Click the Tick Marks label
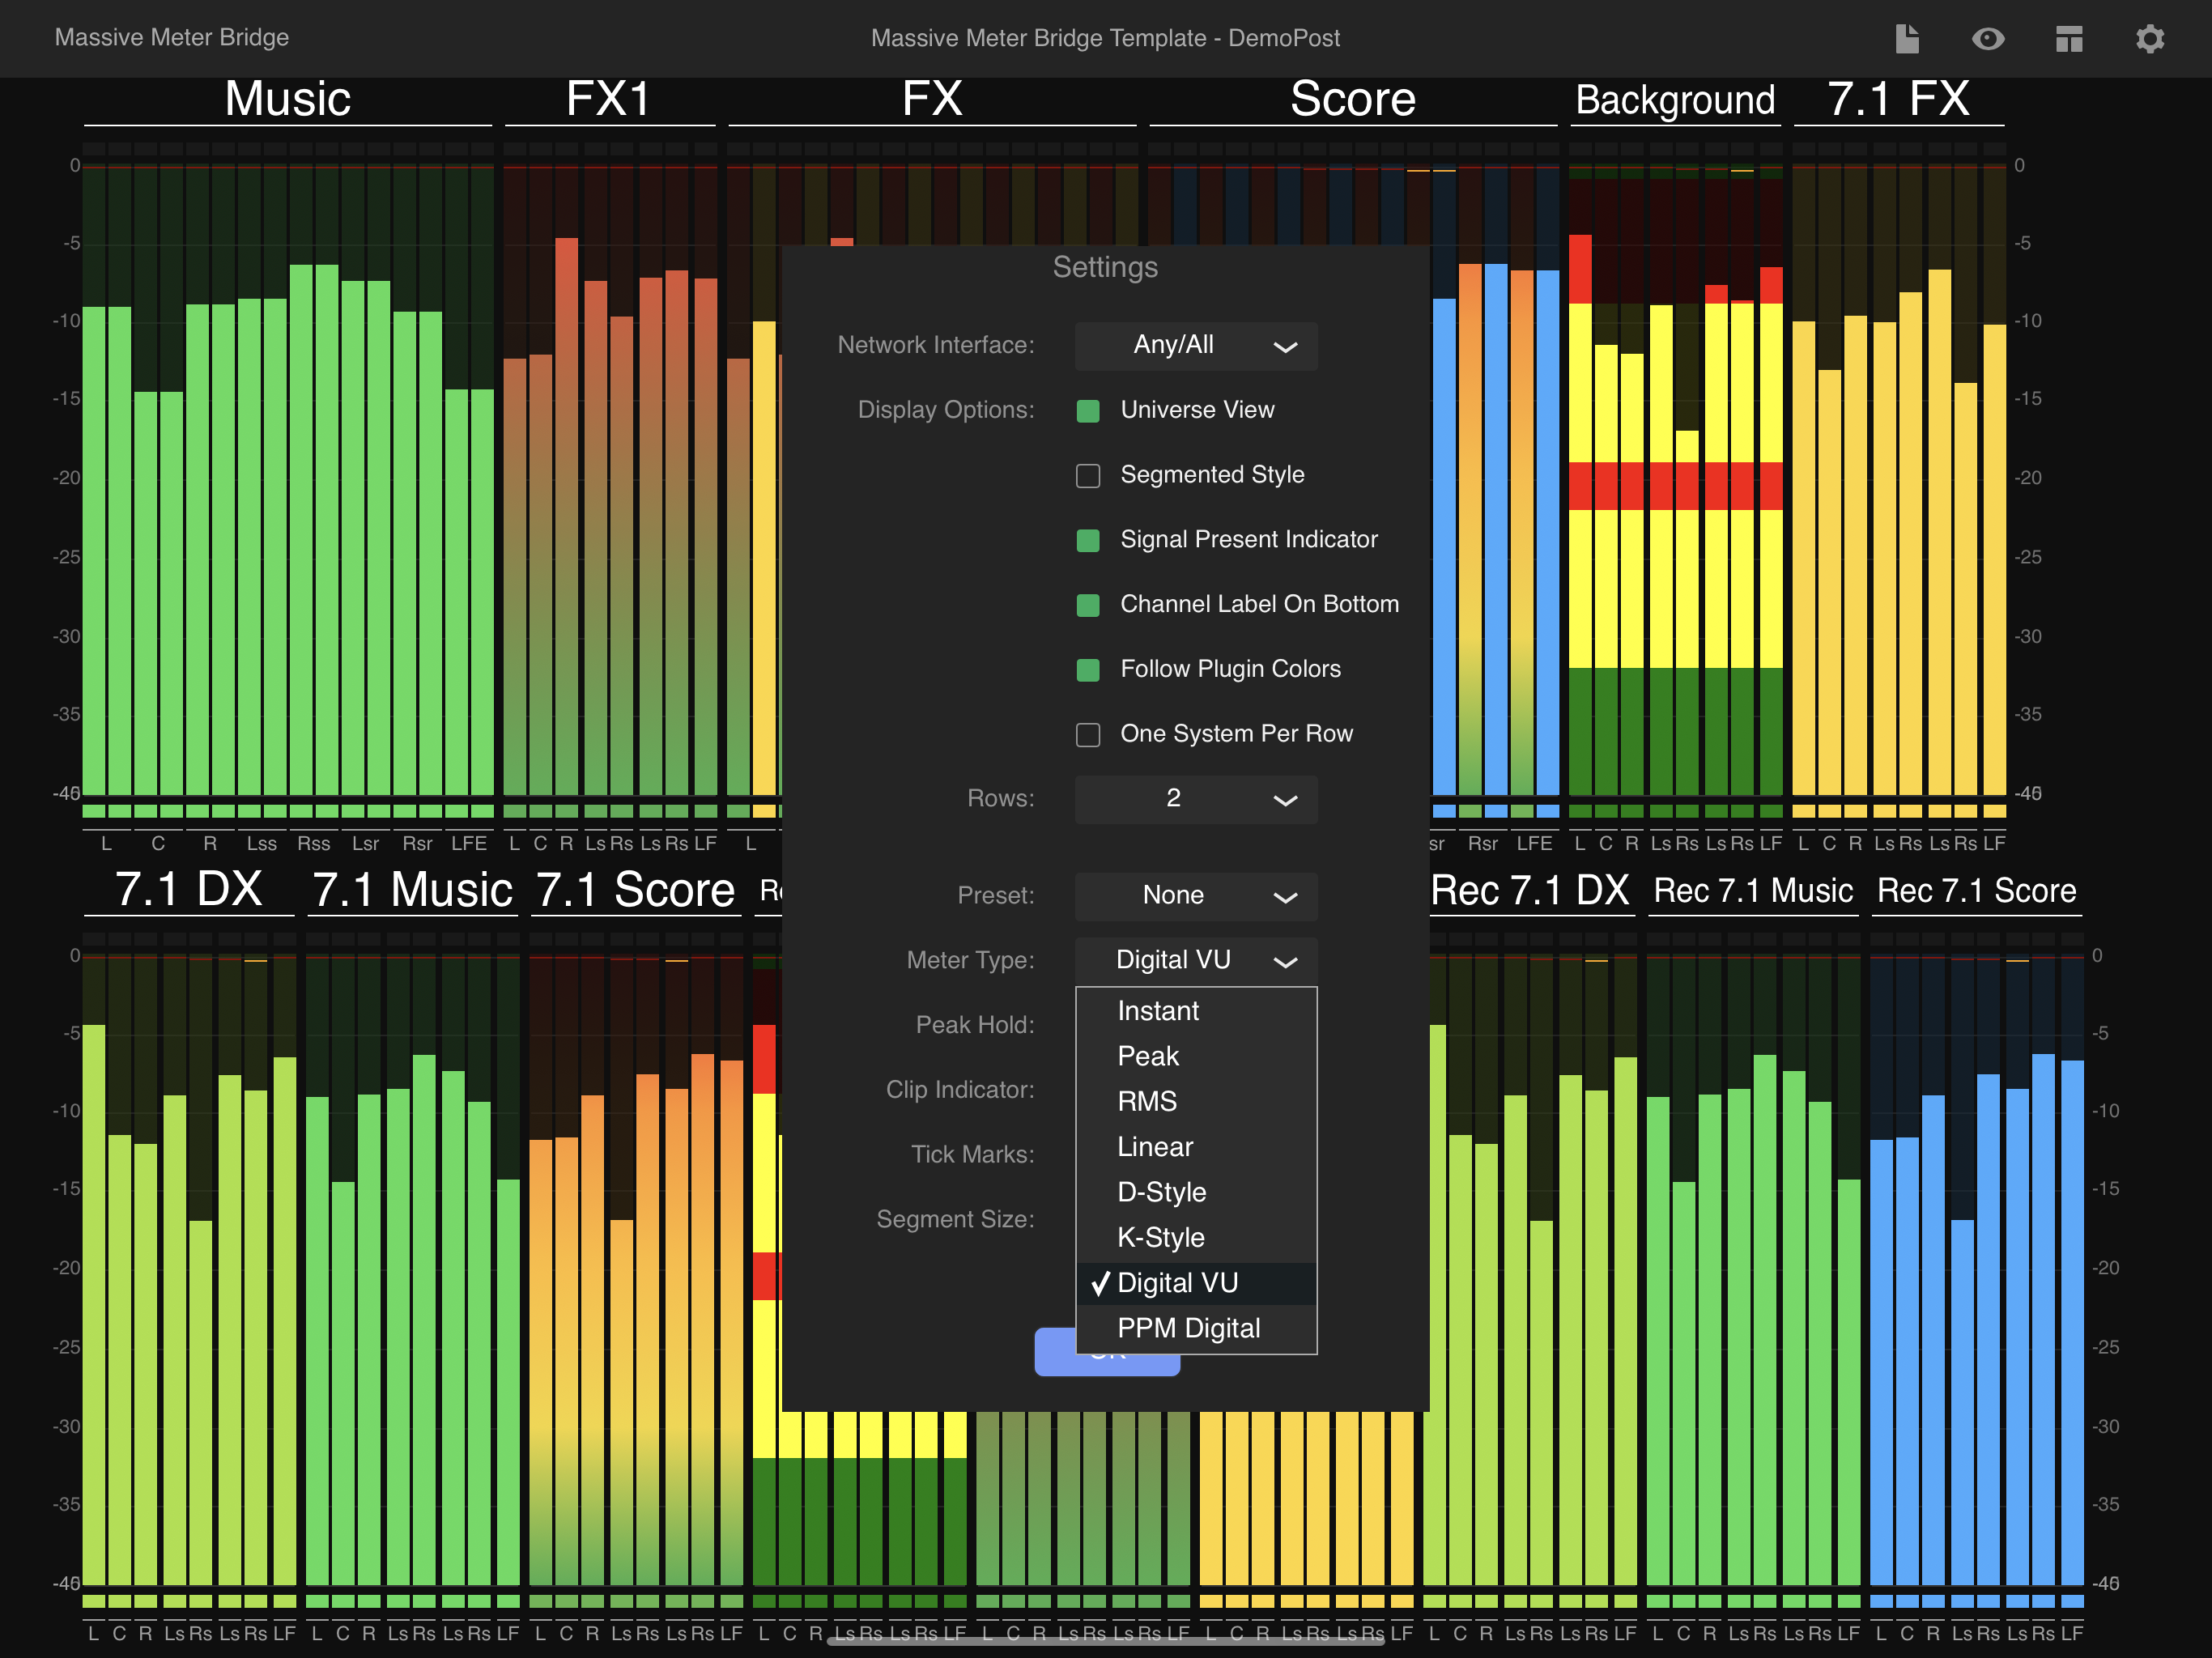This screenshot has width=2212, height=1658. tap(972, 1155)
